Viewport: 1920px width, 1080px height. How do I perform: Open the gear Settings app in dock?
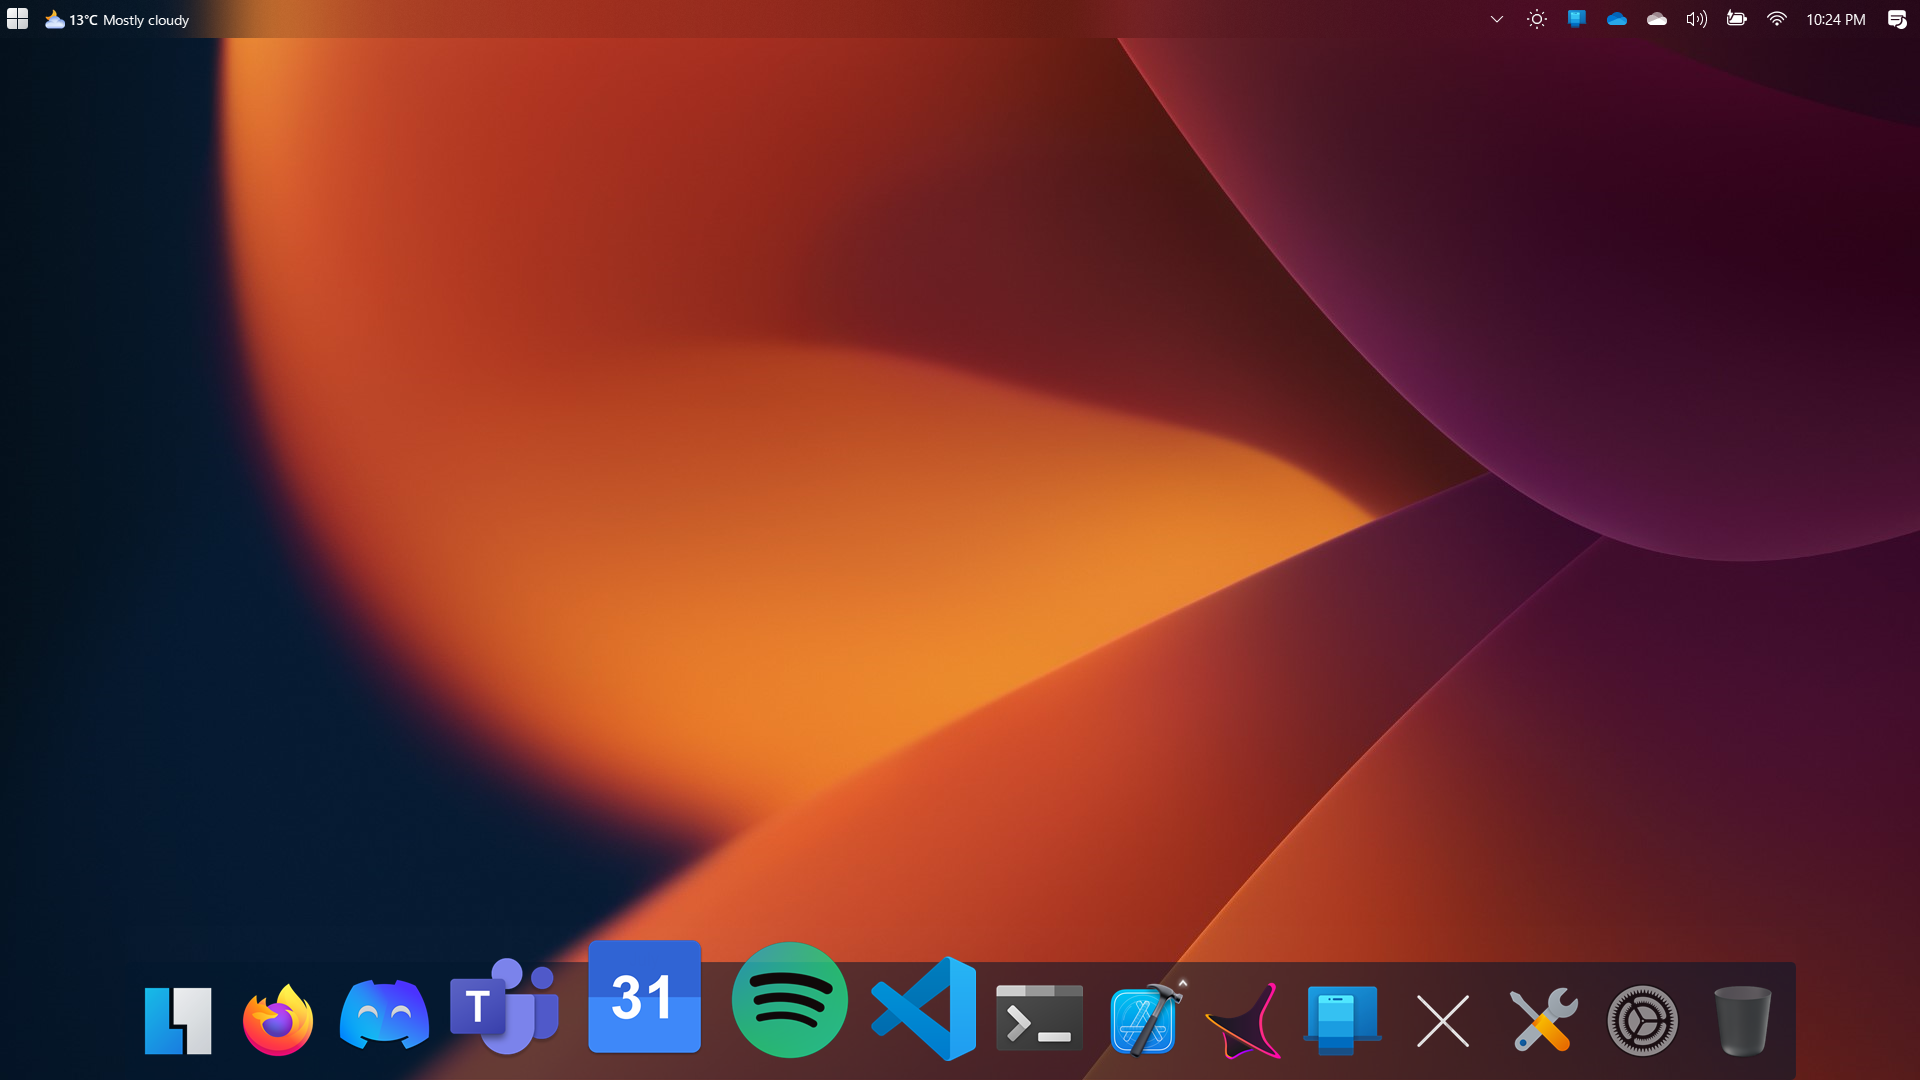tap(1642, 1021)
